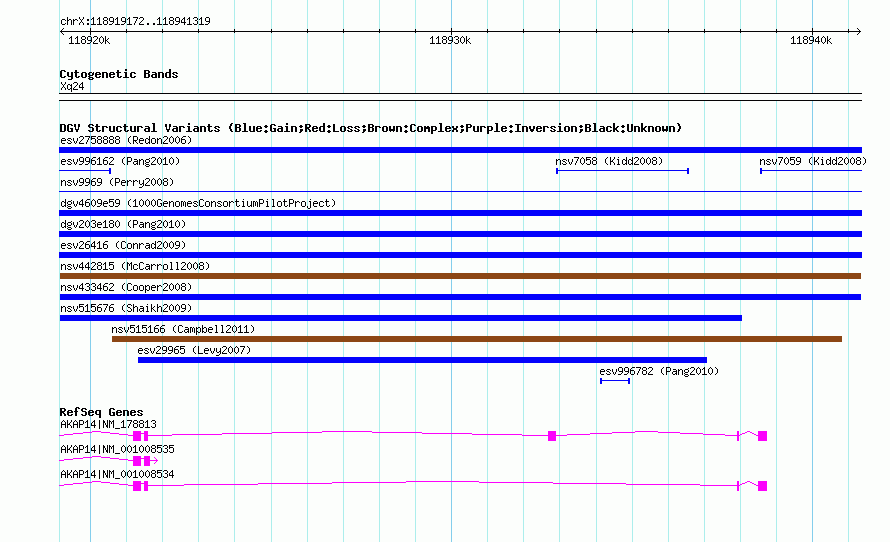This screenshot has height=542, width=890.
Task: Click the nsv9969 (Perry2008) label
Action: [117, 182]
